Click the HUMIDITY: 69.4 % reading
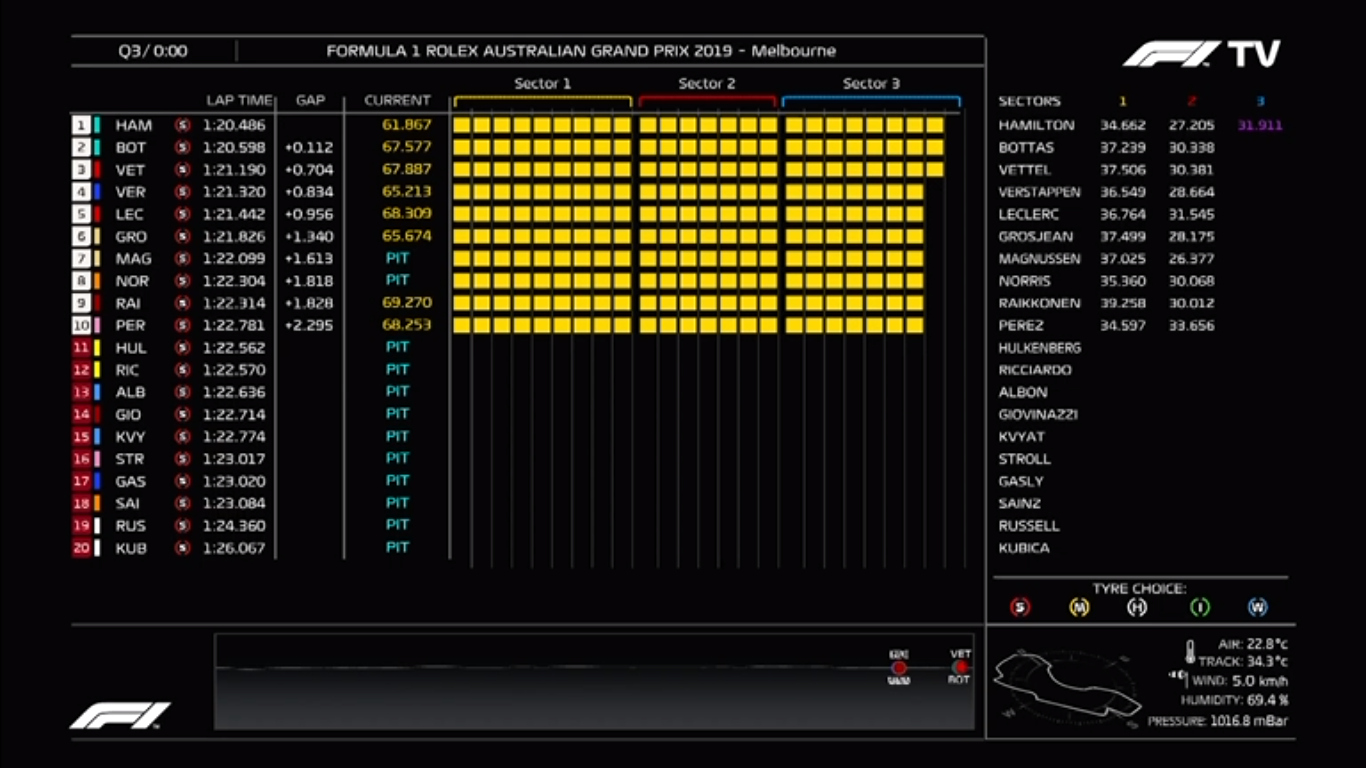Viewport: 1366px width, 768px height. coord(1234,701)
